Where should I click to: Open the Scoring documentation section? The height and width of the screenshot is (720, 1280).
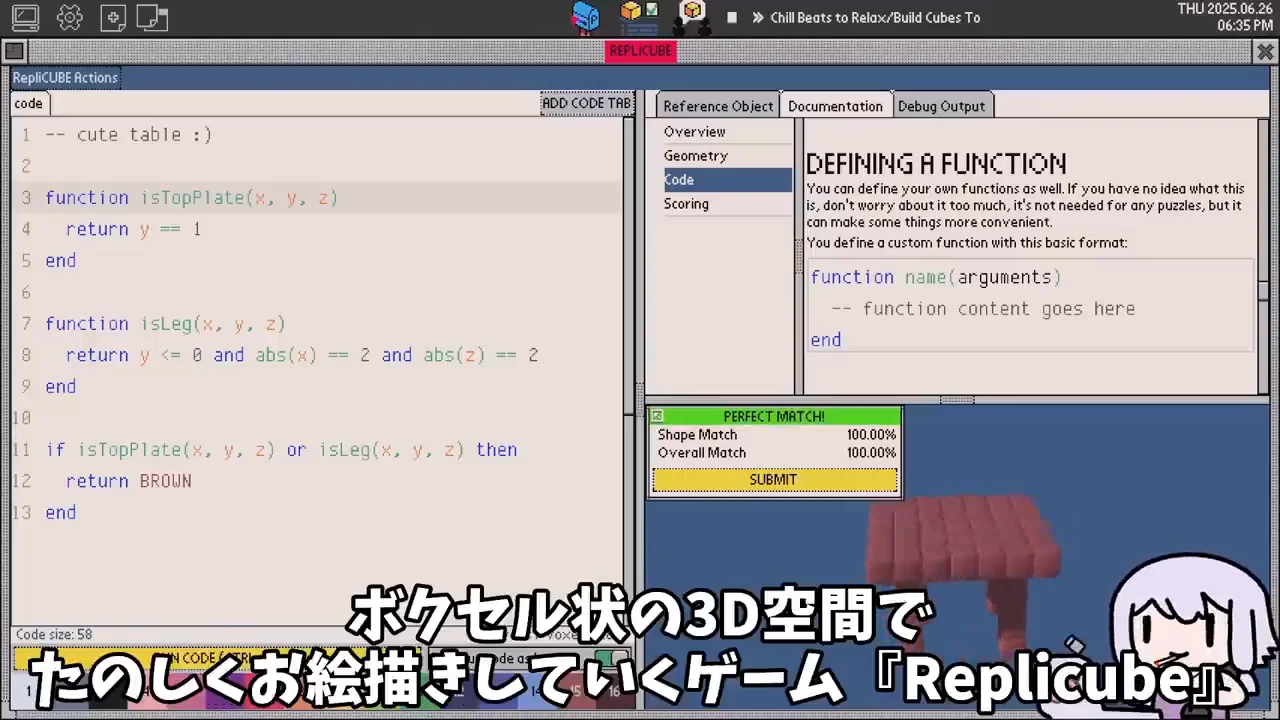point(727,204)
